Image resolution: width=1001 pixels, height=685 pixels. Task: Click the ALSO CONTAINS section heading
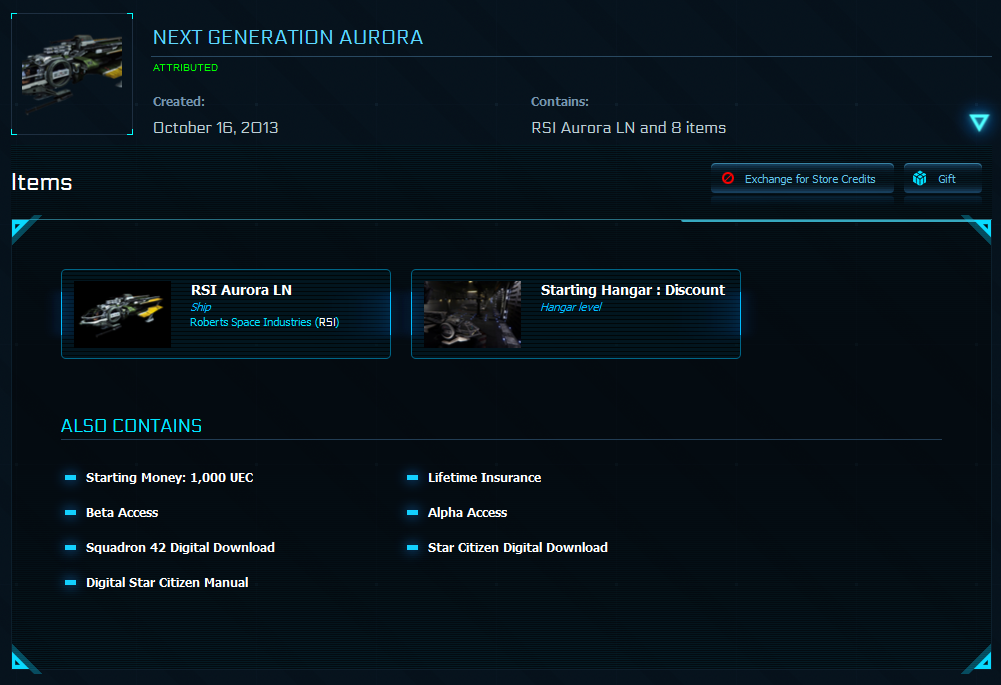pyautogui.click(x=132, y=426)
